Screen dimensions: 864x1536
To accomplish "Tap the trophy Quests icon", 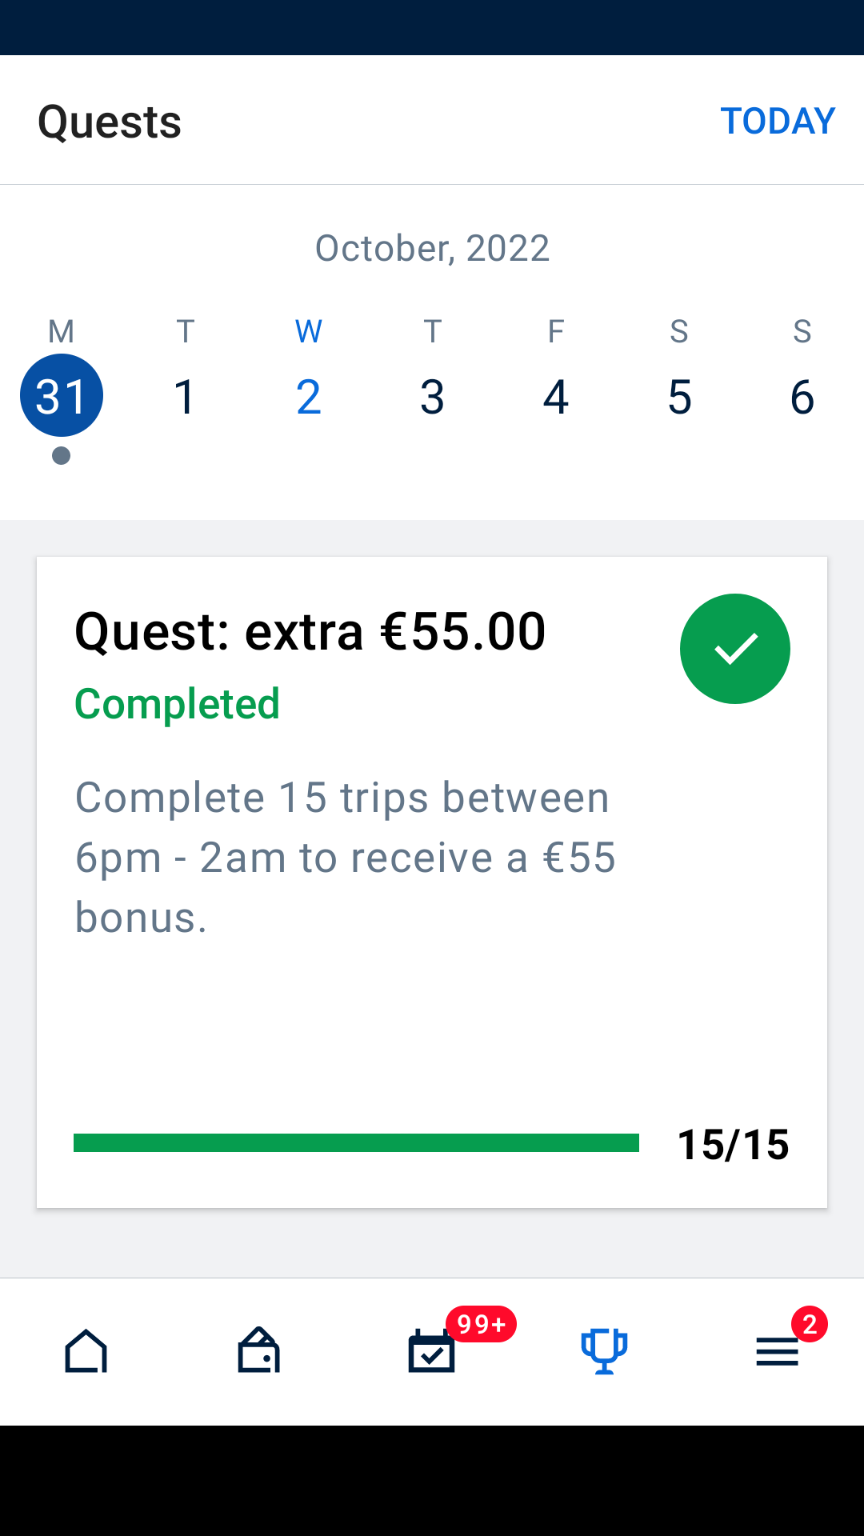I will click(x=604, y=1351).
